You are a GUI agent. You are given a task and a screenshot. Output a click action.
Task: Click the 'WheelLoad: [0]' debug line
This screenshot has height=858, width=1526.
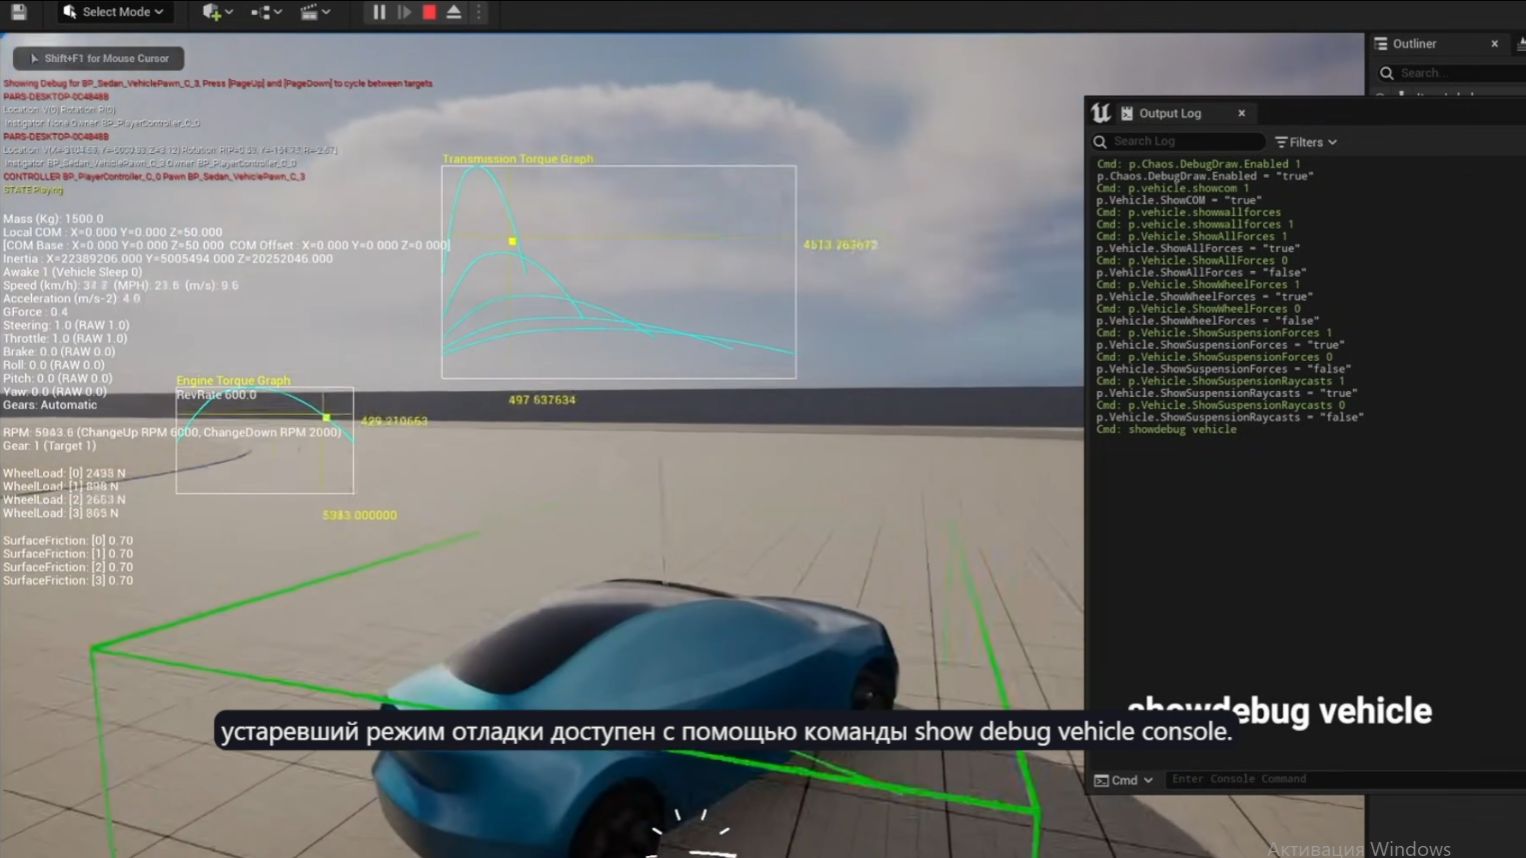[64, 473]
